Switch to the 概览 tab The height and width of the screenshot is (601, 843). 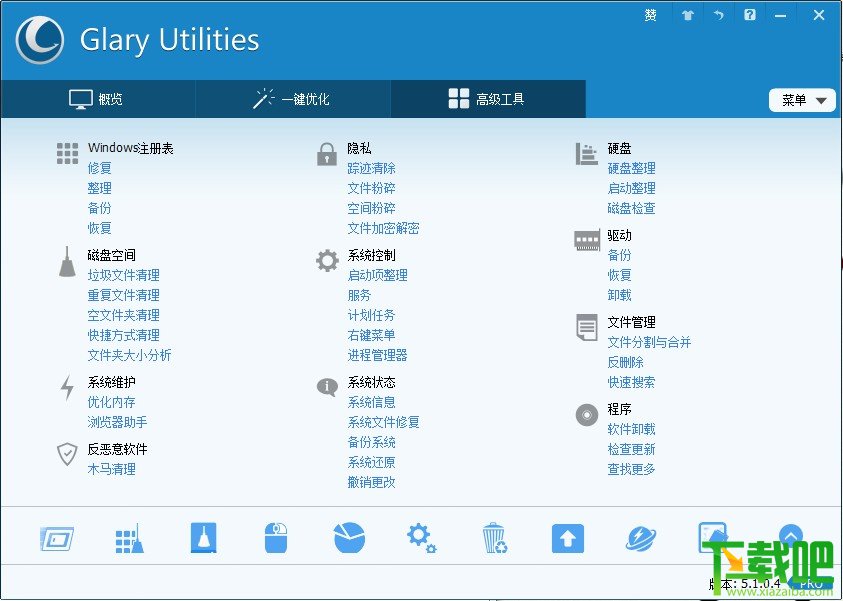[97, 98]
